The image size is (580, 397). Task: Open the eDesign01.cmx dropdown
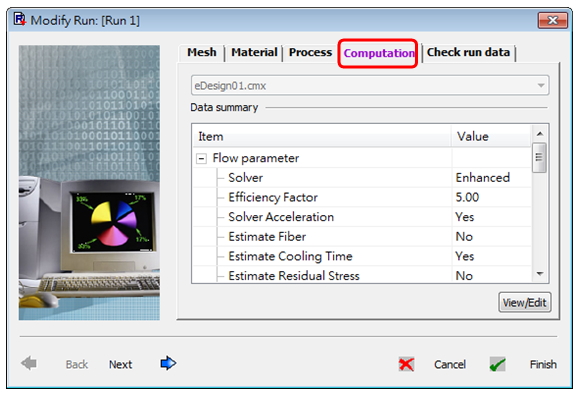[x=370, y=85]
